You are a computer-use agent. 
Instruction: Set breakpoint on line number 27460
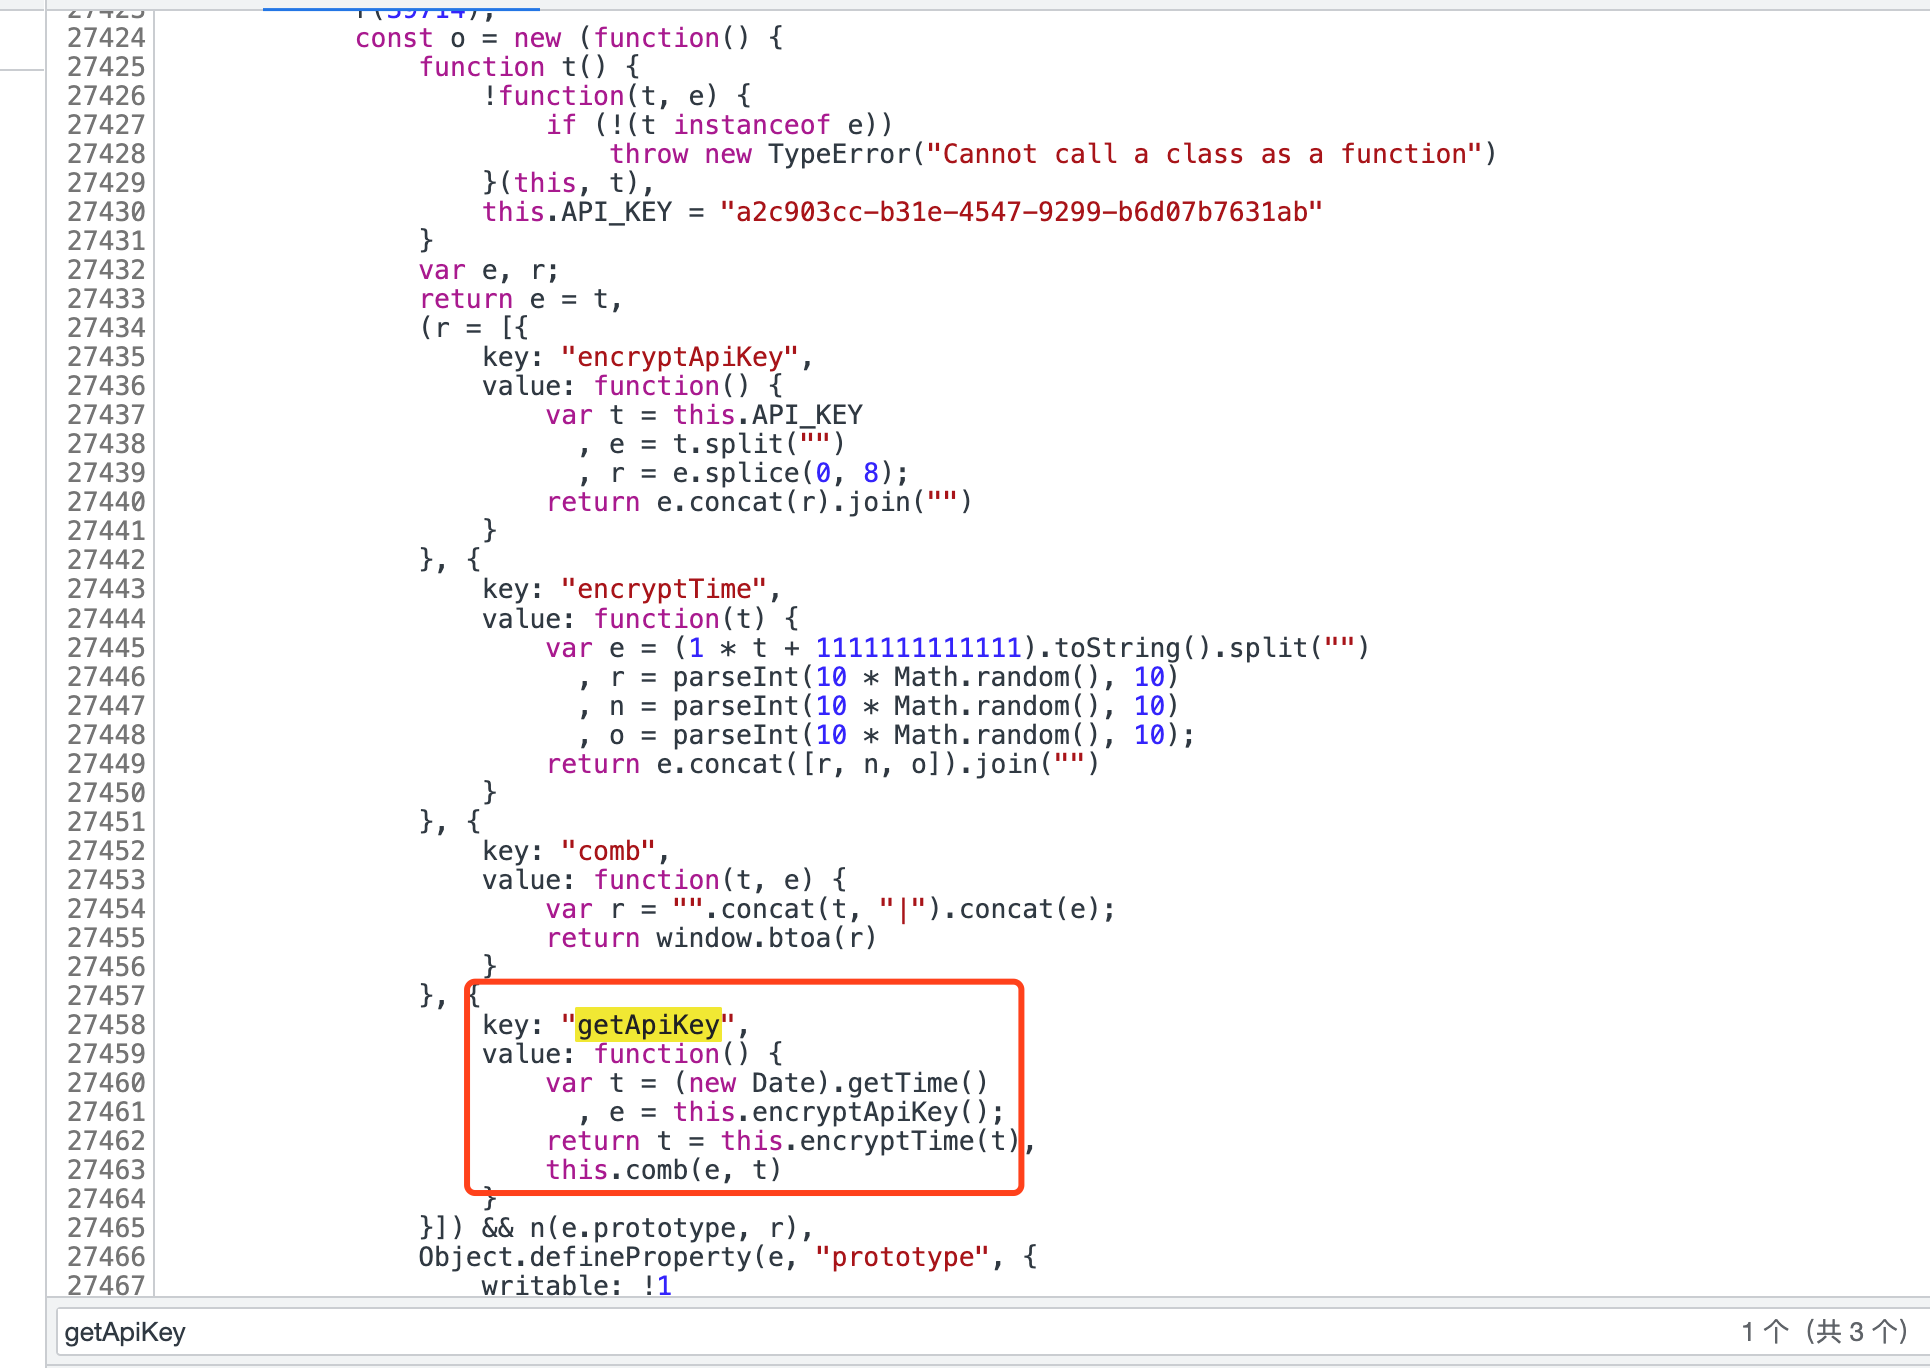(106, 1083)
